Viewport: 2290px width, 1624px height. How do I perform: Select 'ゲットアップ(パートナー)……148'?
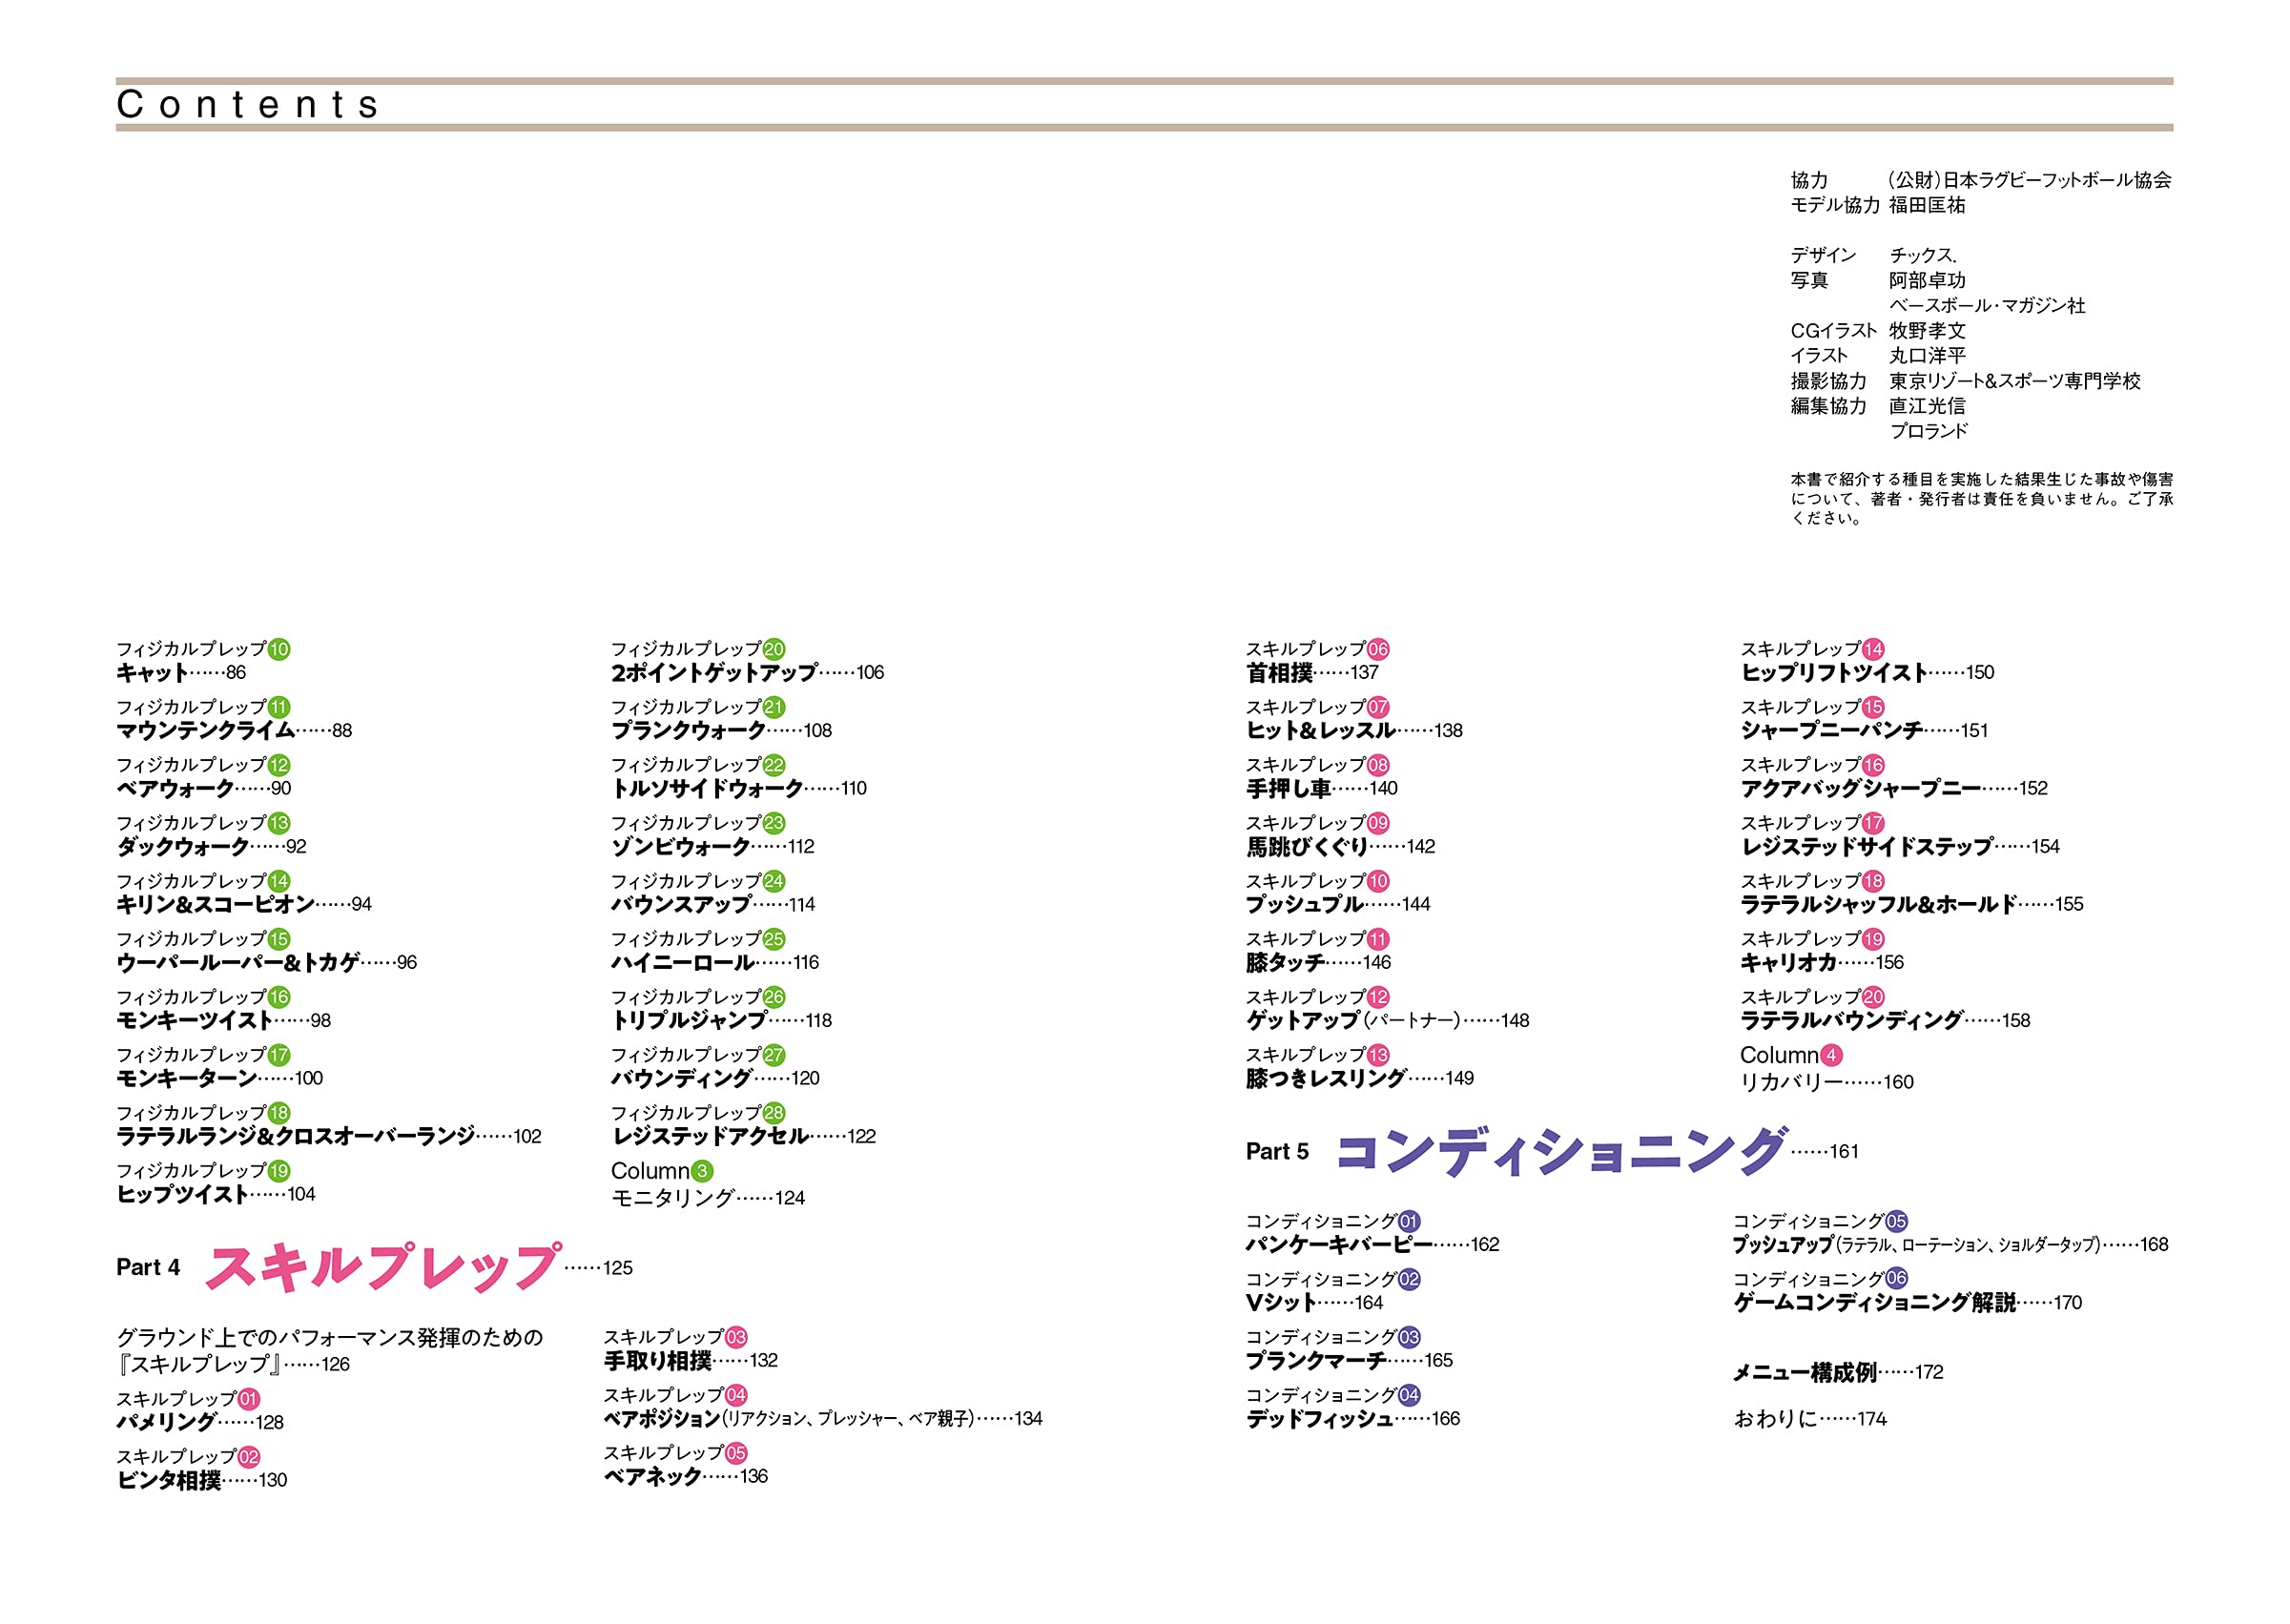coord(1387,1020)
